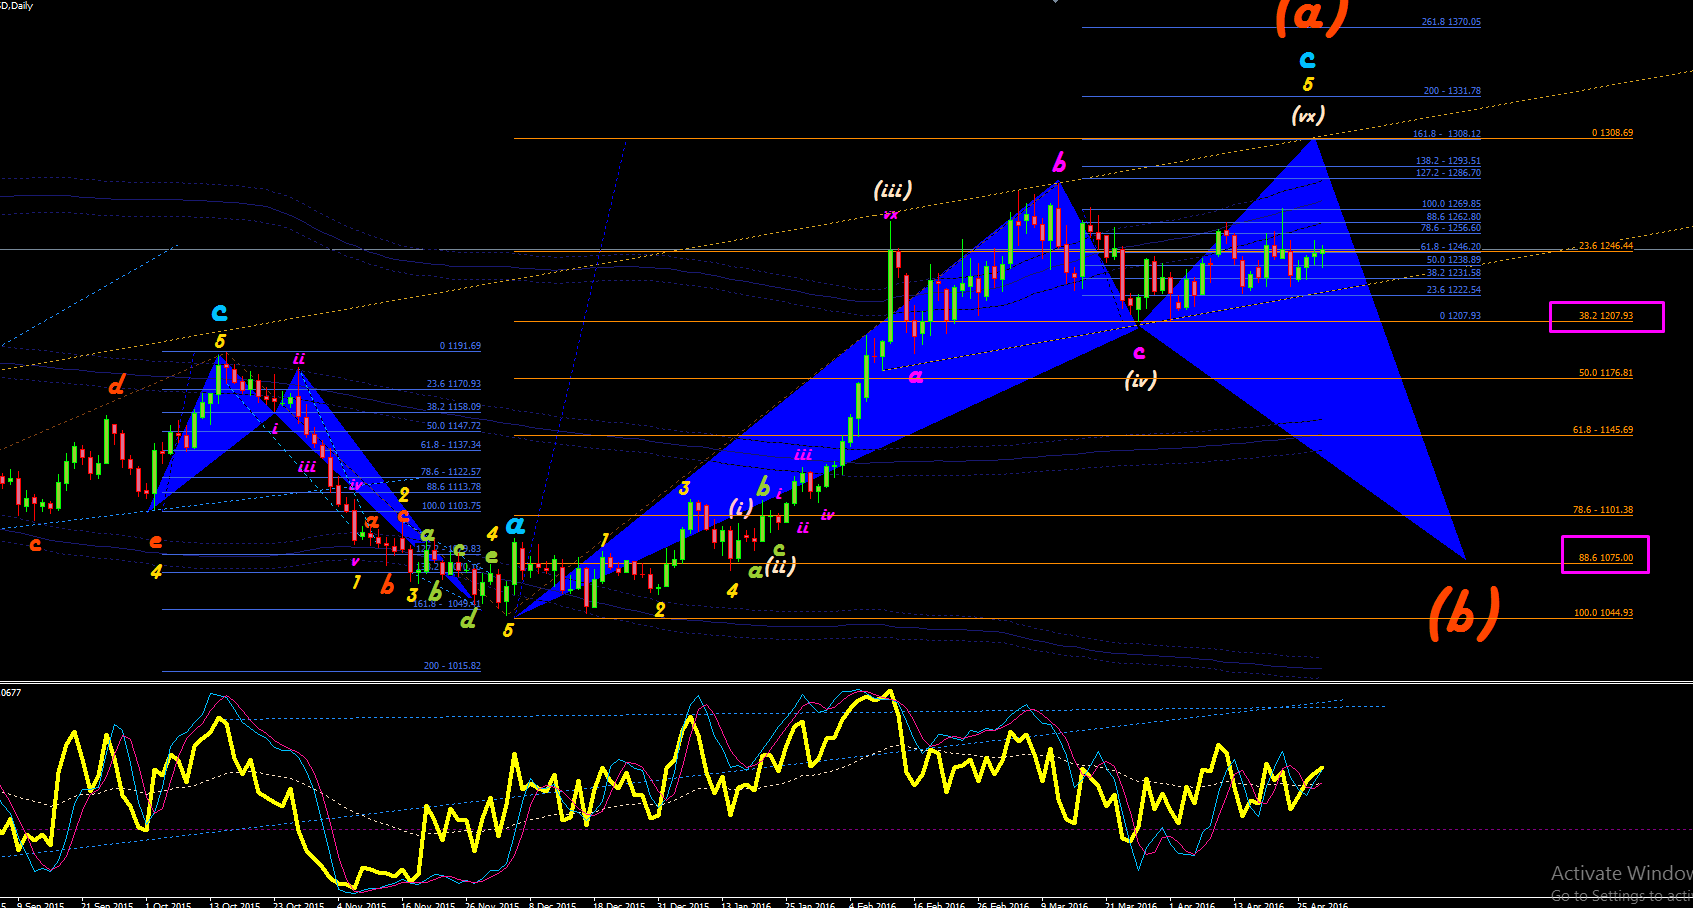Select the 0 1191.69 level label

coord(460,346)
